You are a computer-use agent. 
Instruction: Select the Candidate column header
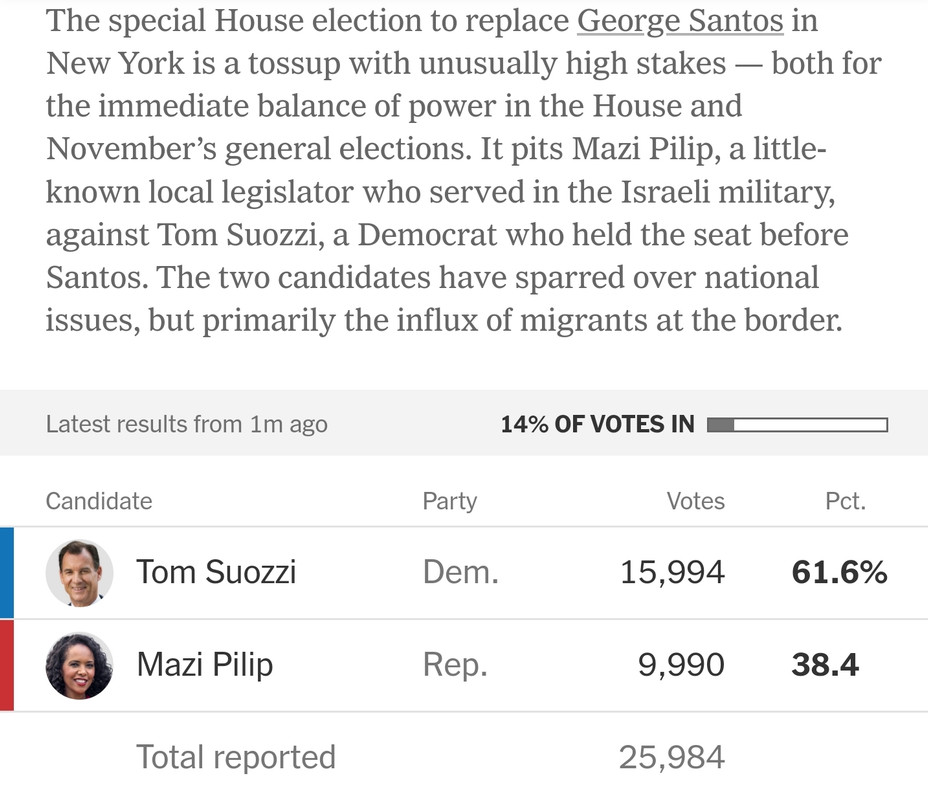99,501
